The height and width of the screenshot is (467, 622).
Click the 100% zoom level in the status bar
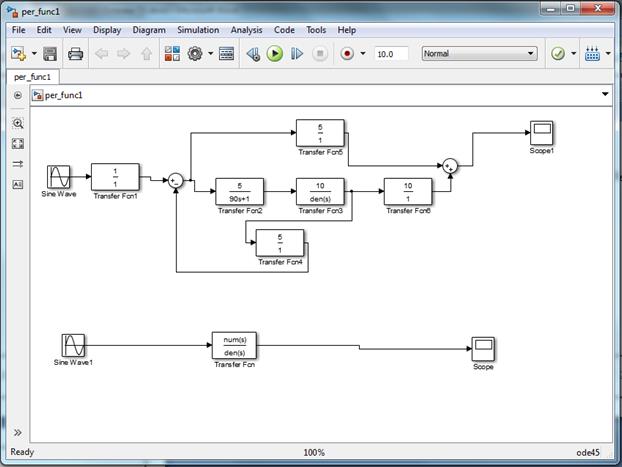(314, 453)
